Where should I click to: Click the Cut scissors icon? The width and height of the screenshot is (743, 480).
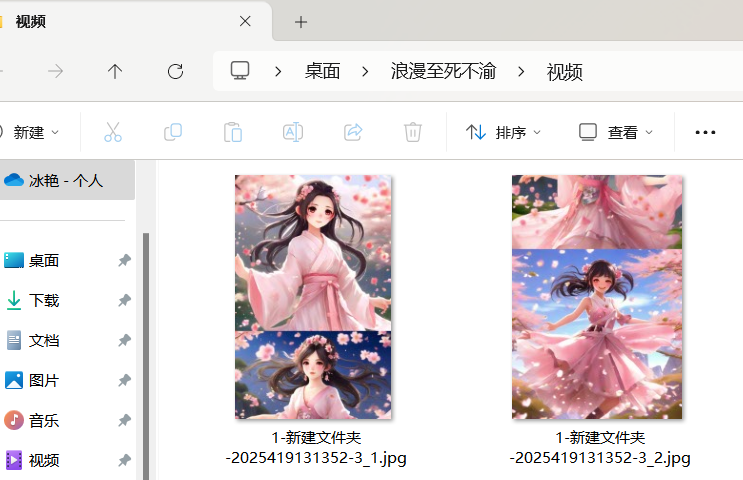coord(112,132)
